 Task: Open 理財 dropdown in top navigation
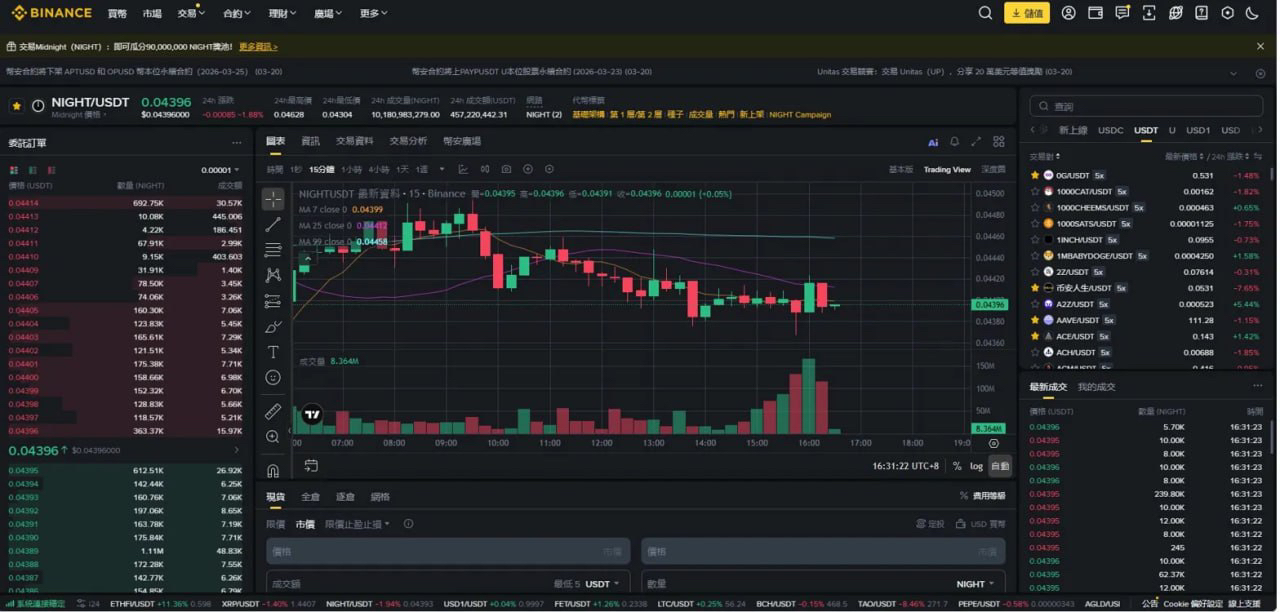click(x=283, y=13)
